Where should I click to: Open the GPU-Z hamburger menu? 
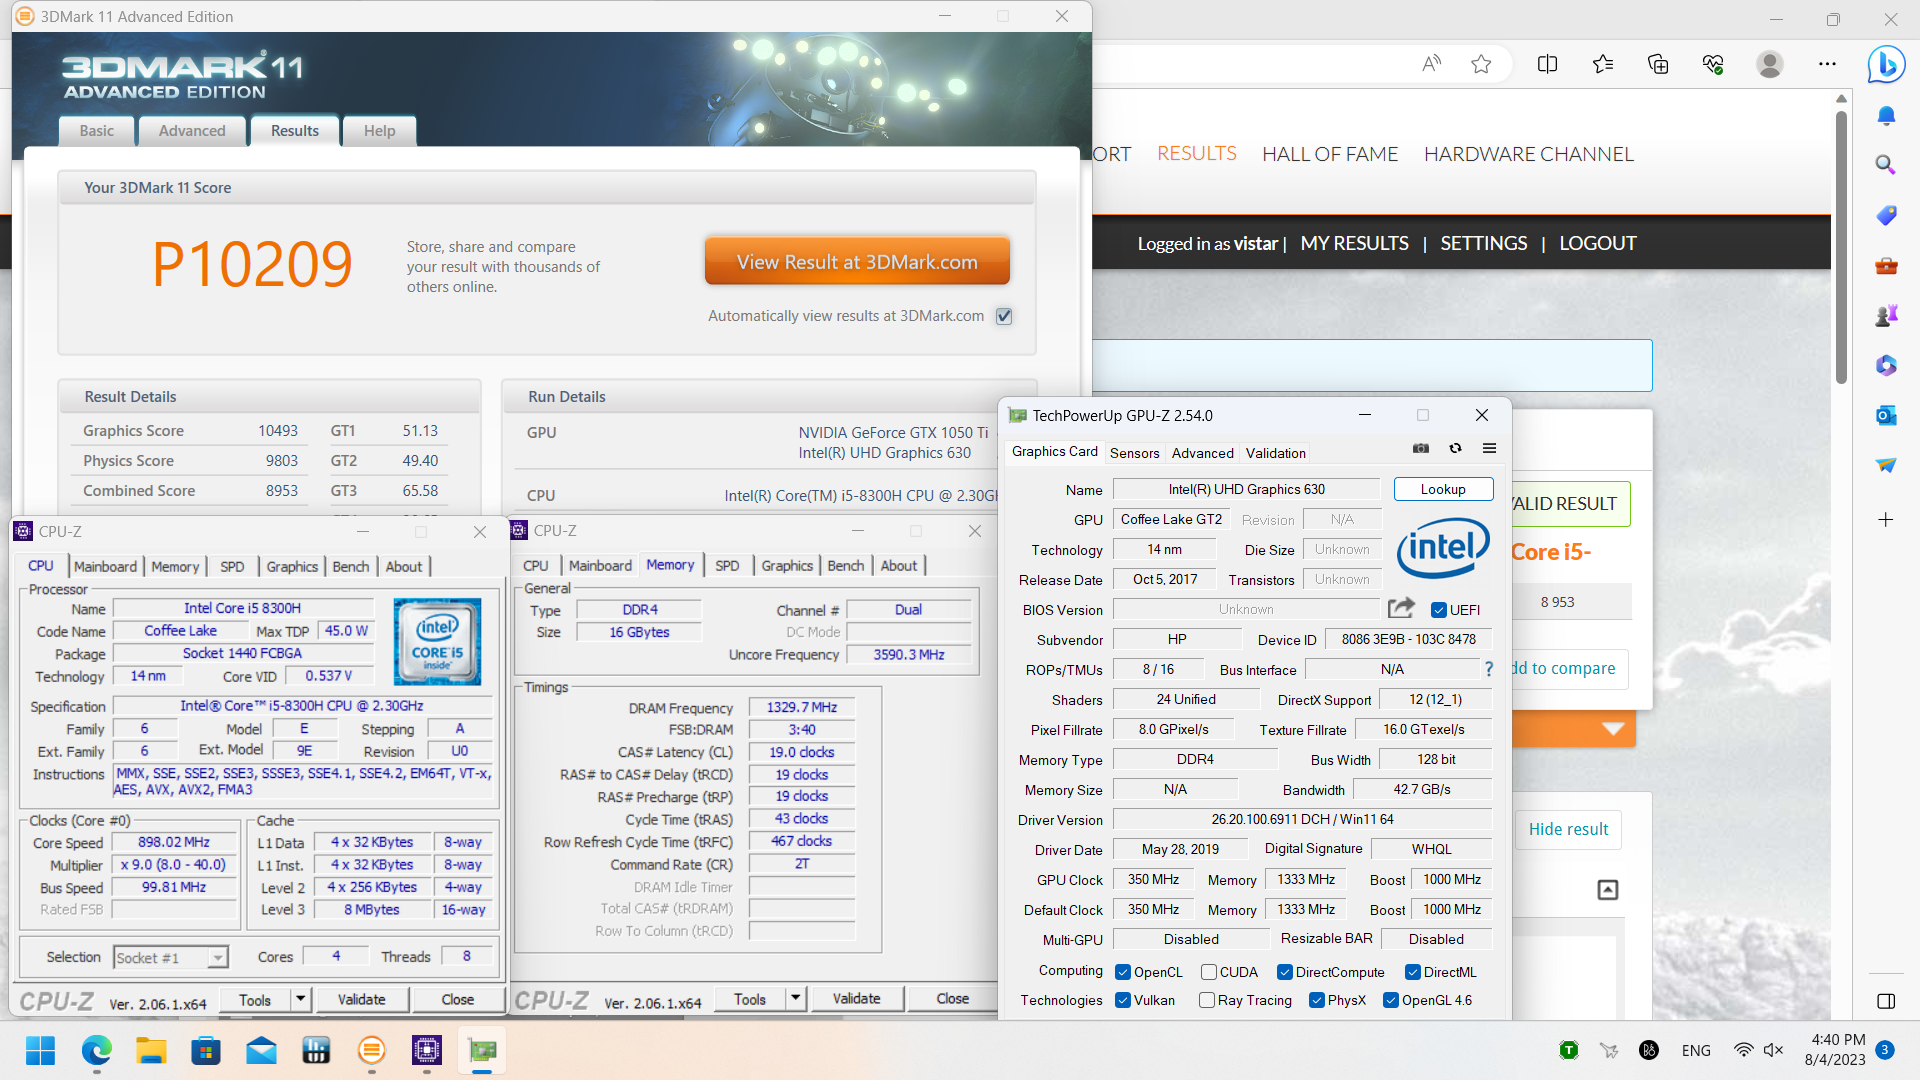1489,449
